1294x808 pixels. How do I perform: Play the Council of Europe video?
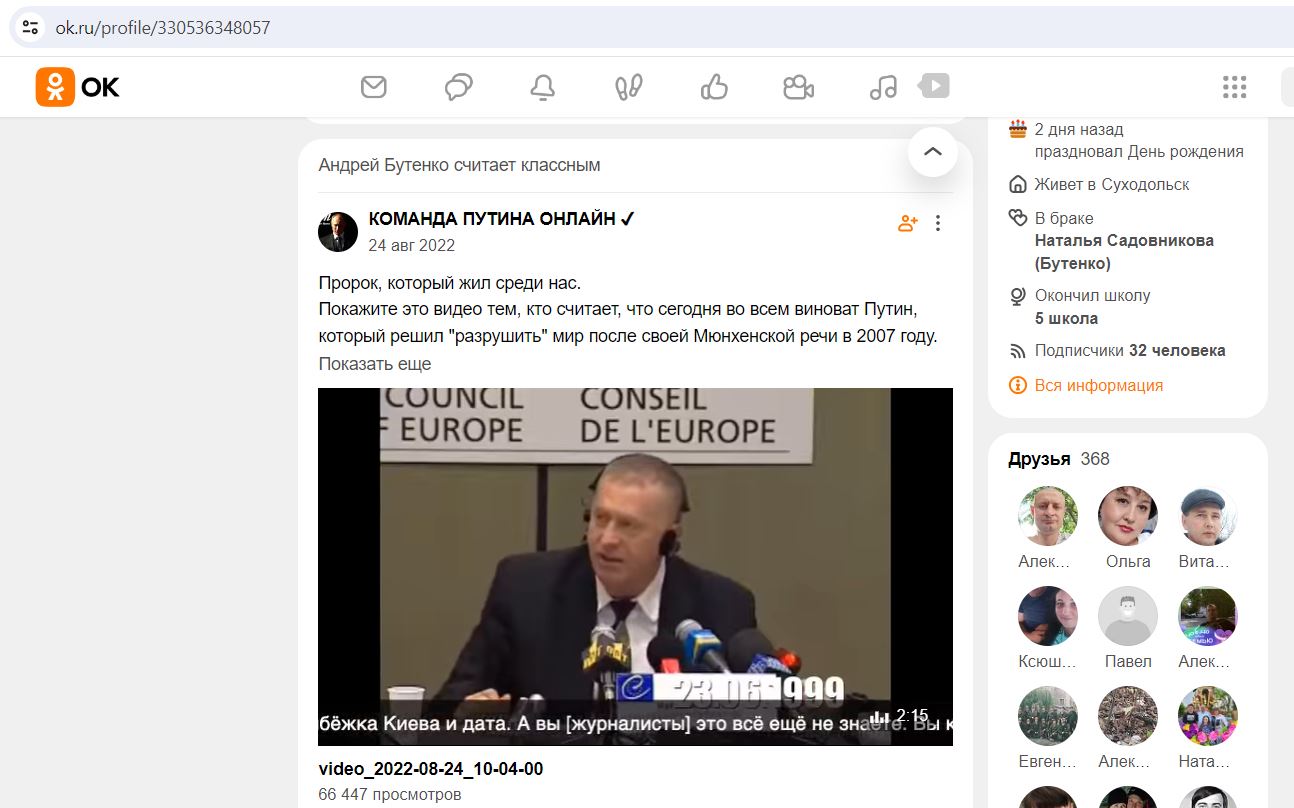pos(635,567)
